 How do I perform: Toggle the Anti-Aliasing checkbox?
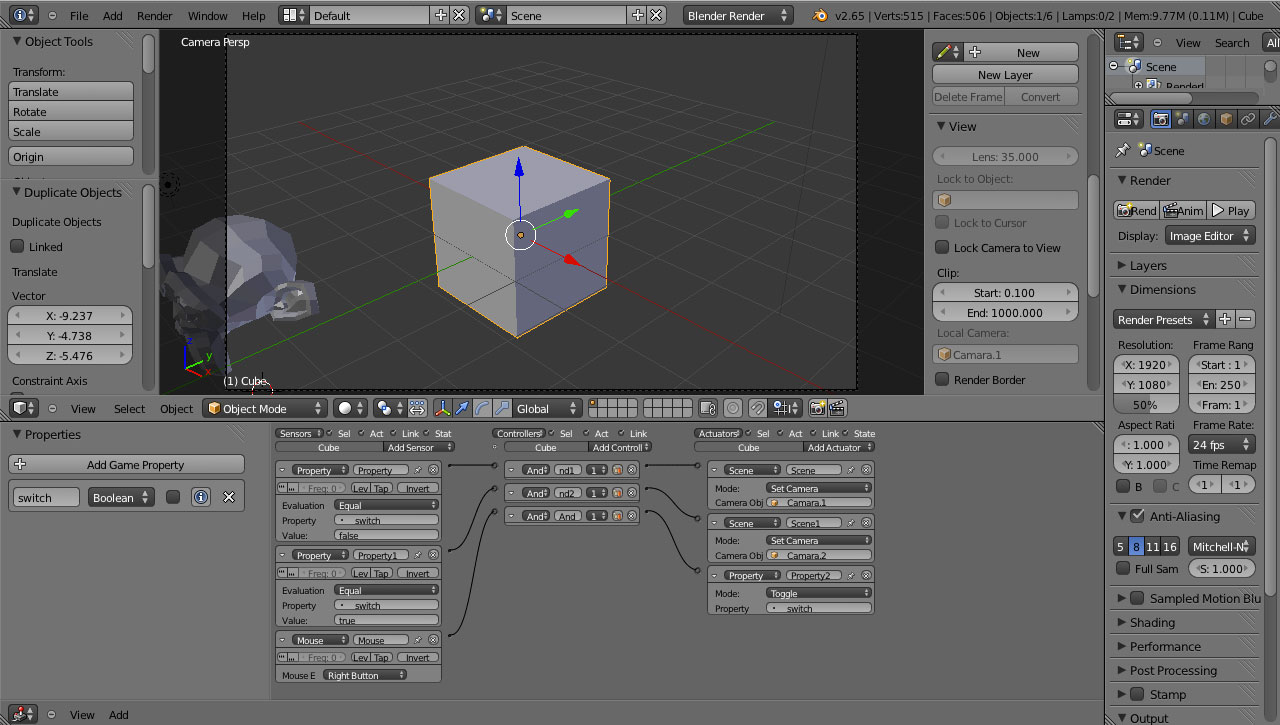pyautogui.click(x=1137, y=516)
